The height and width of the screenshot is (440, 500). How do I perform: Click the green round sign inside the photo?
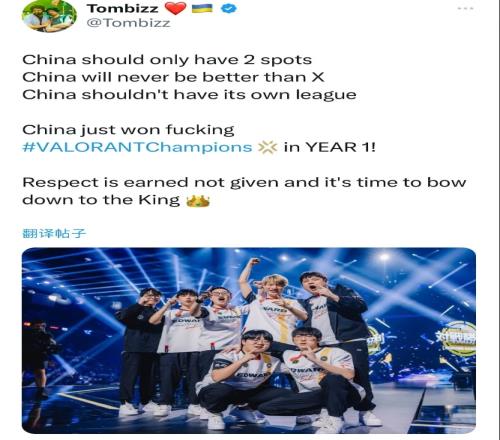point(459,338)
